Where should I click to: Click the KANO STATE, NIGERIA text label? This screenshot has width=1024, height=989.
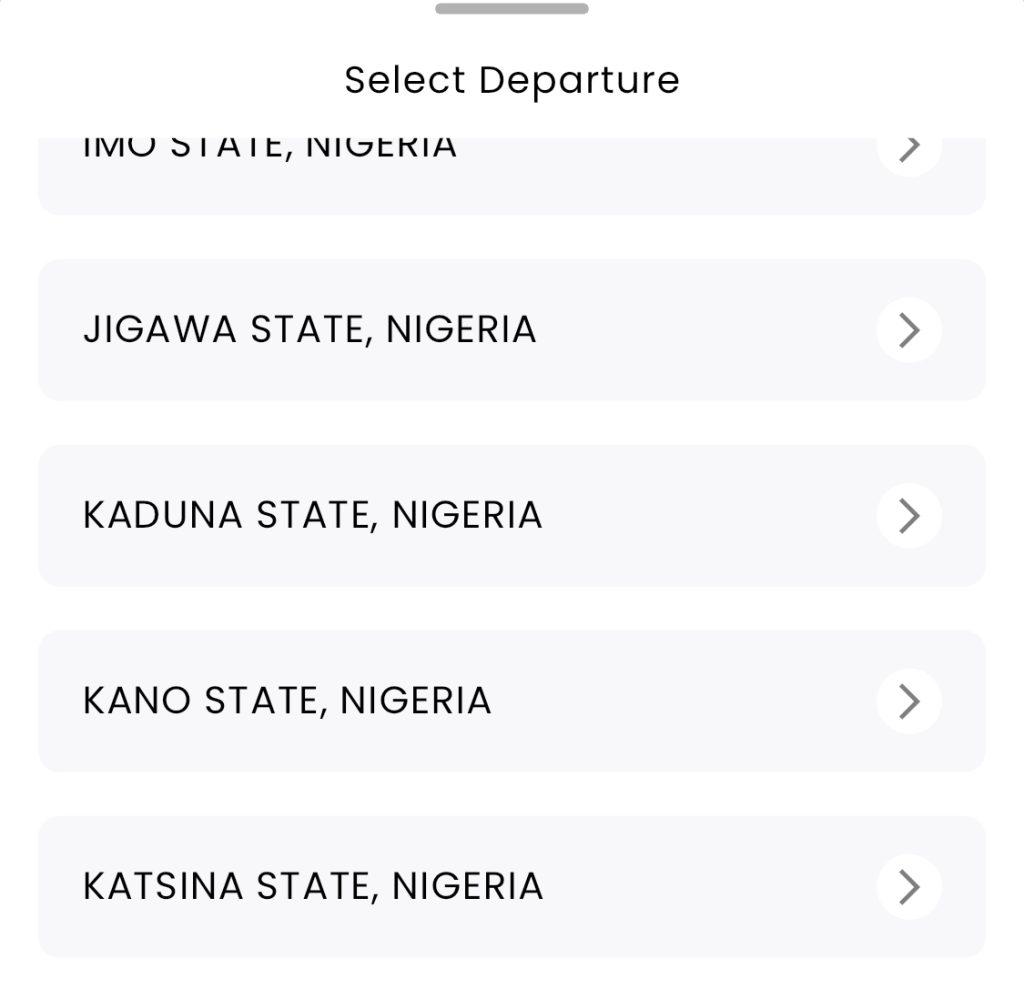coord(287,701)
